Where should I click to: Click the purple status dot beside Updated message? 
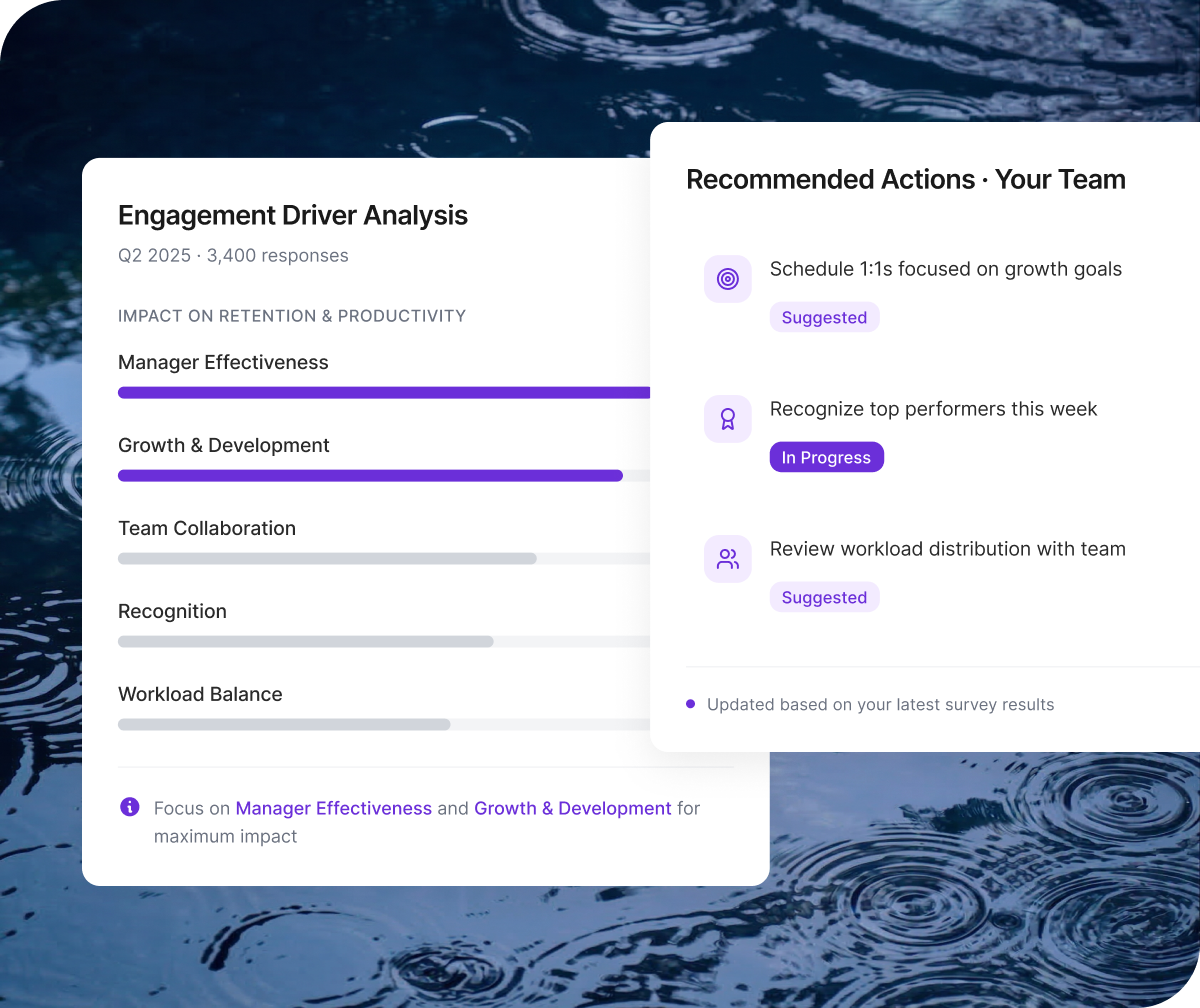pyautogui.click(x=689, y=704)
